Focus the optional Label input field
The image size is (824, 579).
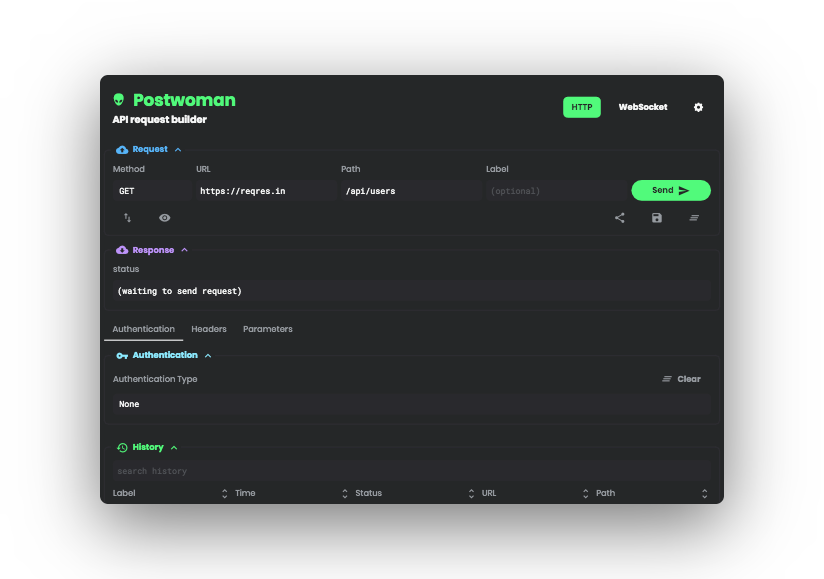pyautogui.click(x=555, y=191)
